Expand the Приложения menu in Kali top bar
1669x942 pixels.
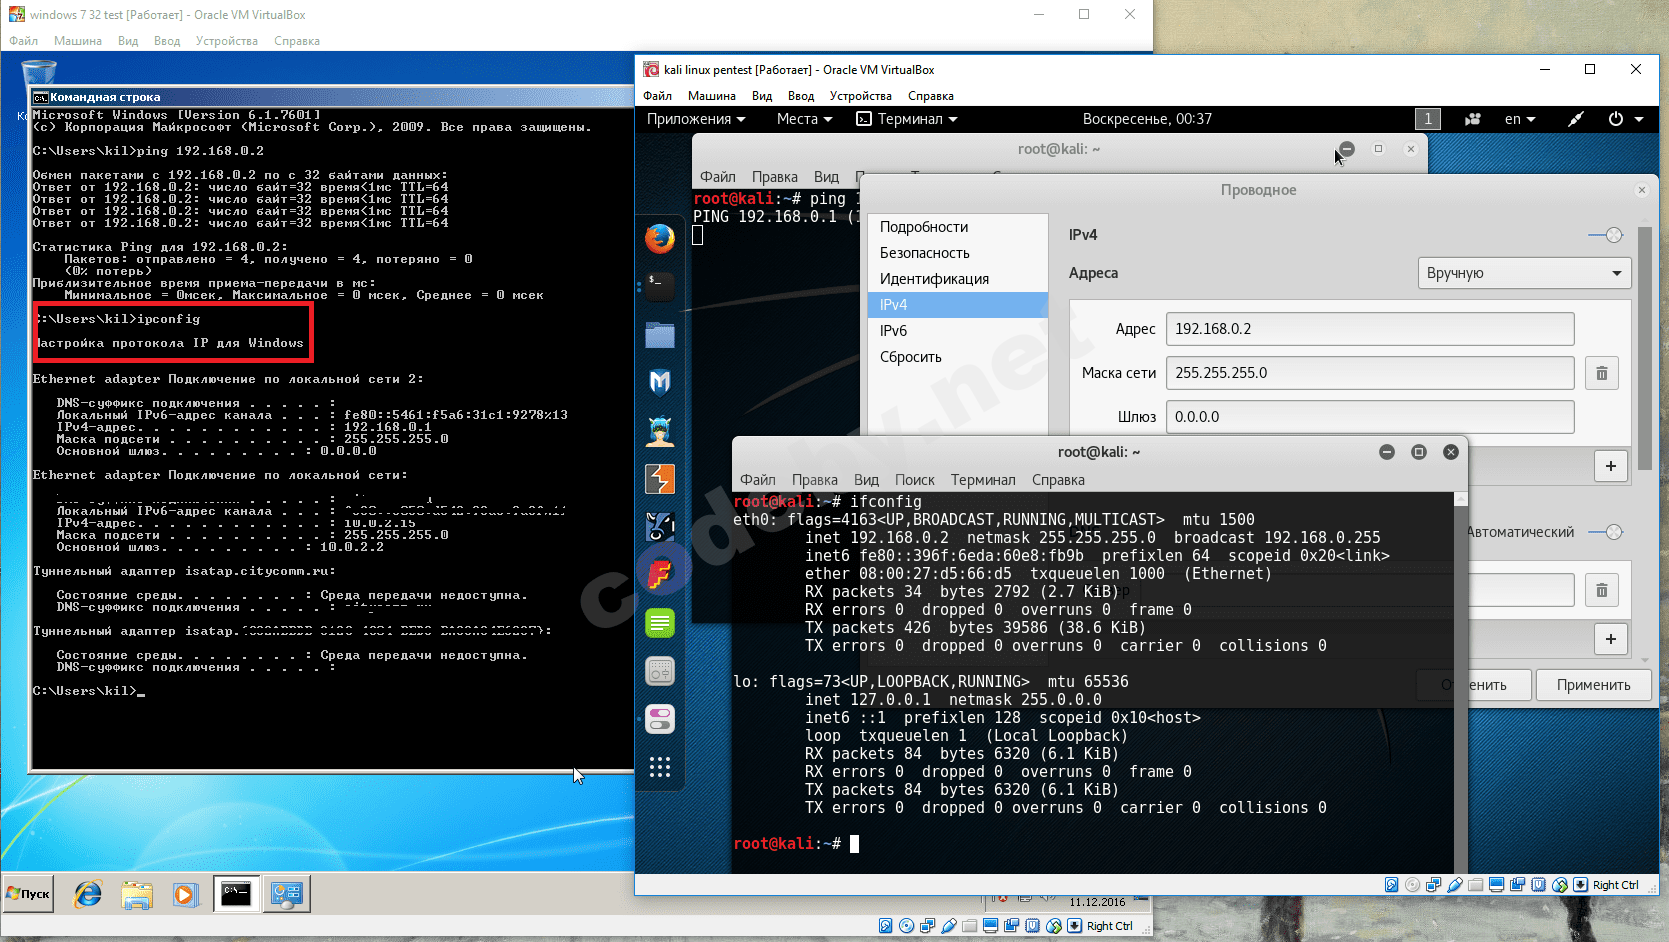[x=696, y=119]
